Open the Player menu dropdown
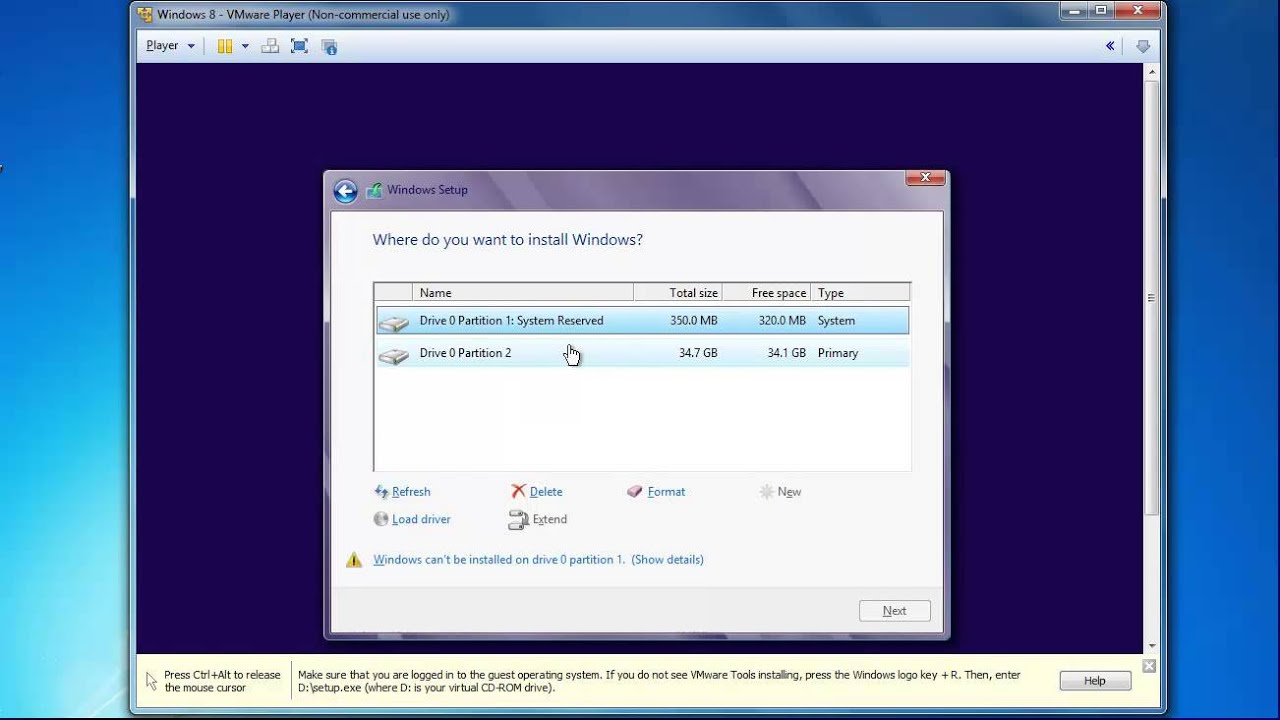The height and width of the screenshot is (720, 1280). pyautogui.click(x=170, y=46)
